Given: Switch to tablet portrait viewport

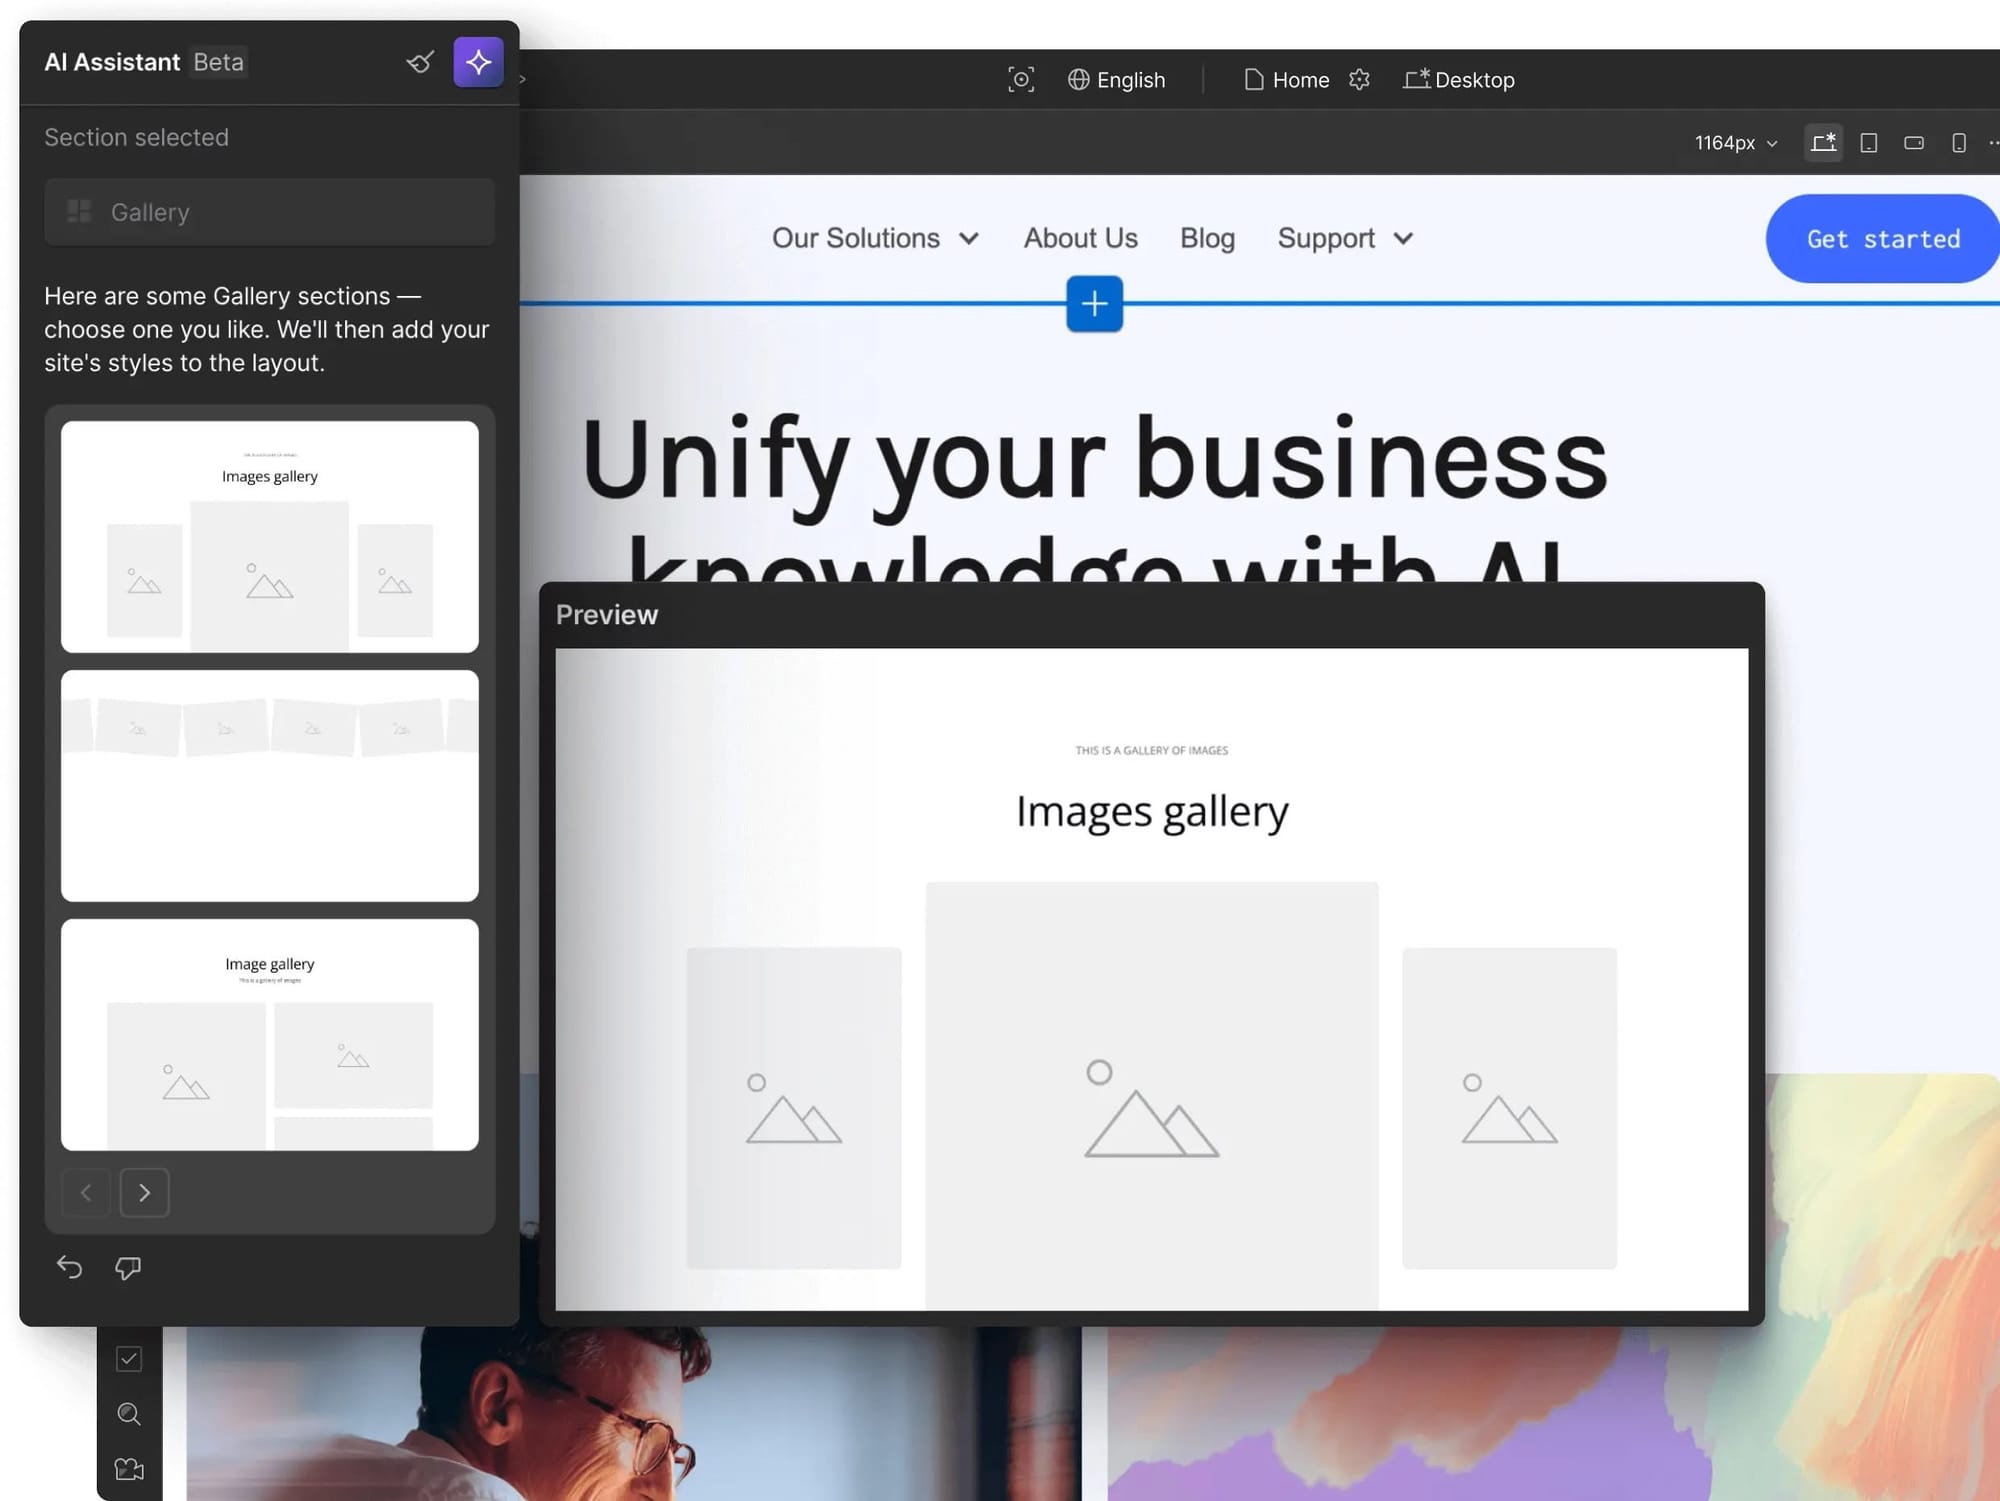Looking at the screenshot, I should [1868, 143].
